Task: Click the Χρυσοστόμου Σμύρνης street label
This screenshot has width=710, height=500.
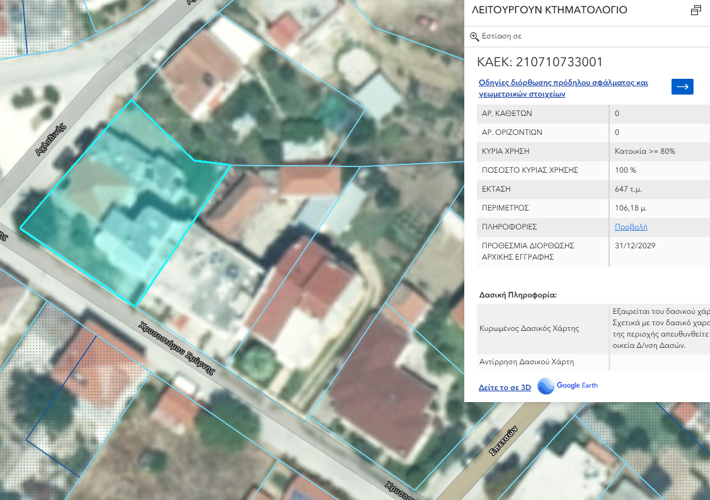Action: pyautogui.click(x=177, y=348)
